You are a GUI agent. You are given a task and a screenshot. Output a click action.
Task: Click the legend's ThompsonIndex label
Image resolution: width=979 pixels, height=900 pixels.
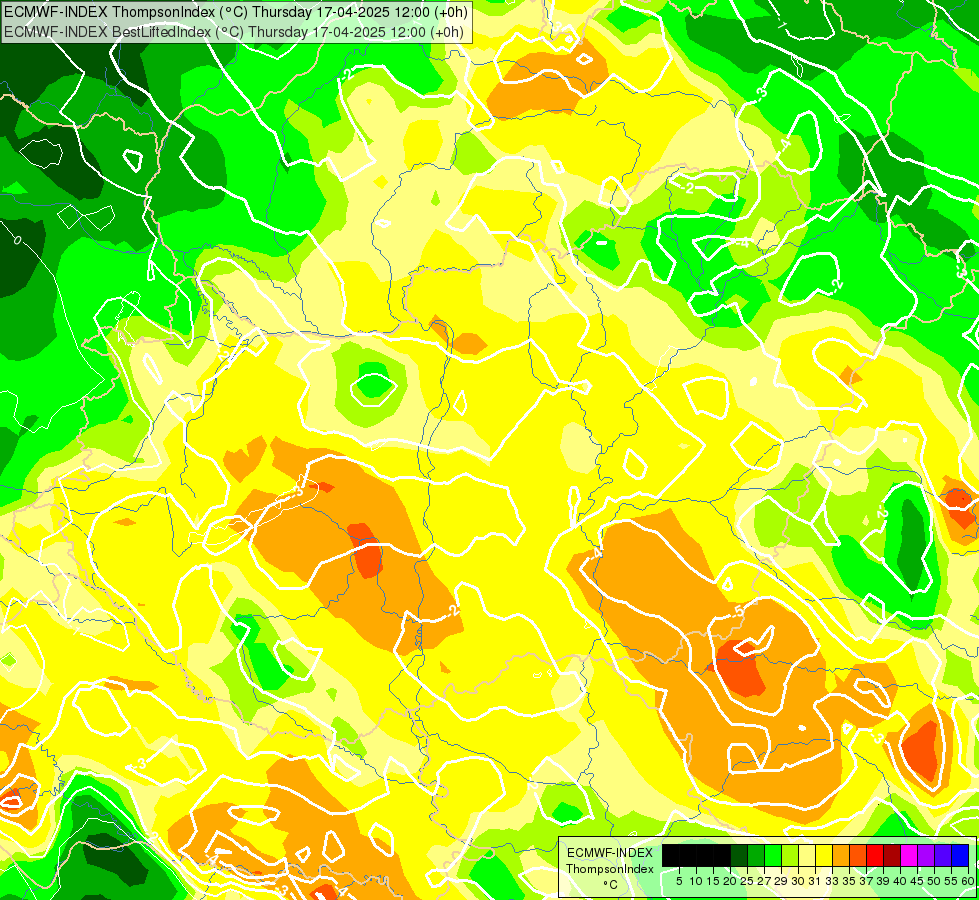(x=610, y=869)
